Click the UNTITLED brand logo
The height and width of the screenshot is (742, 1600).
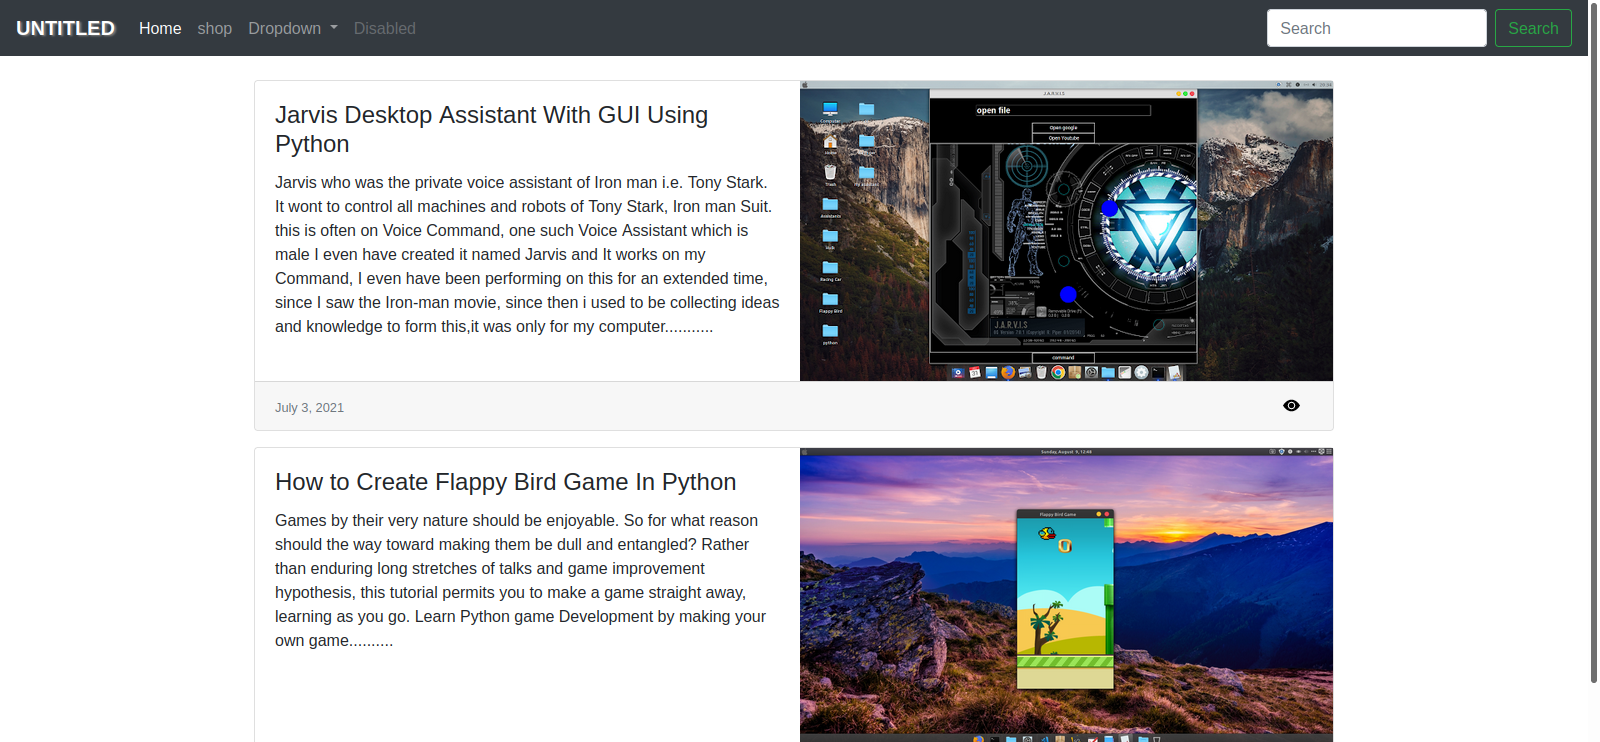click(x=66, y=28)
